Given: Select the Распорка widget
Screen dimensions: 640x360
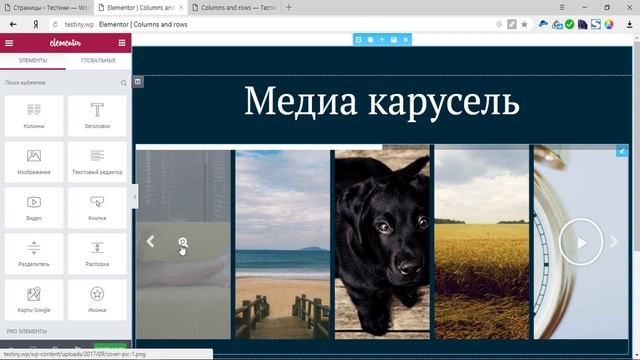Looking at the screenshot, I should [97, 254].
